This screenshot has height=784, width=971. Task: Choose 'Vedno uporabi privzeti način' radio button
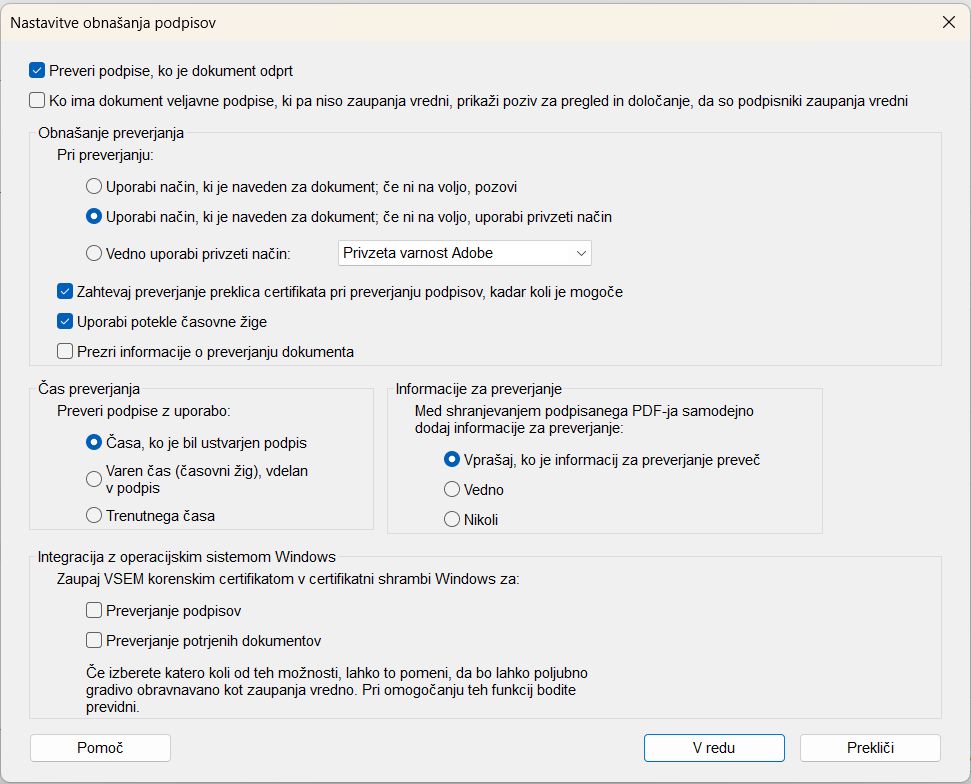point(94,253)
